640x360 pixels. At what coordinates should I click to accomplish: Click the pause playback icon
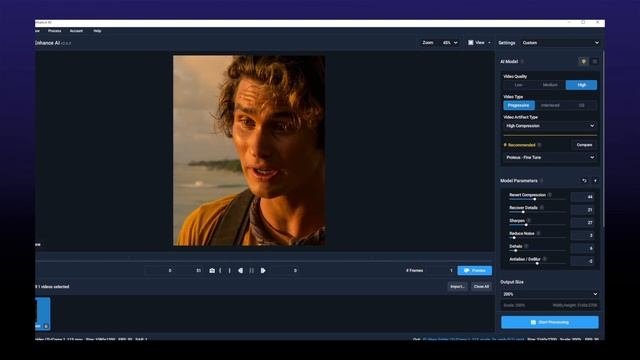(x=251, y=271)
